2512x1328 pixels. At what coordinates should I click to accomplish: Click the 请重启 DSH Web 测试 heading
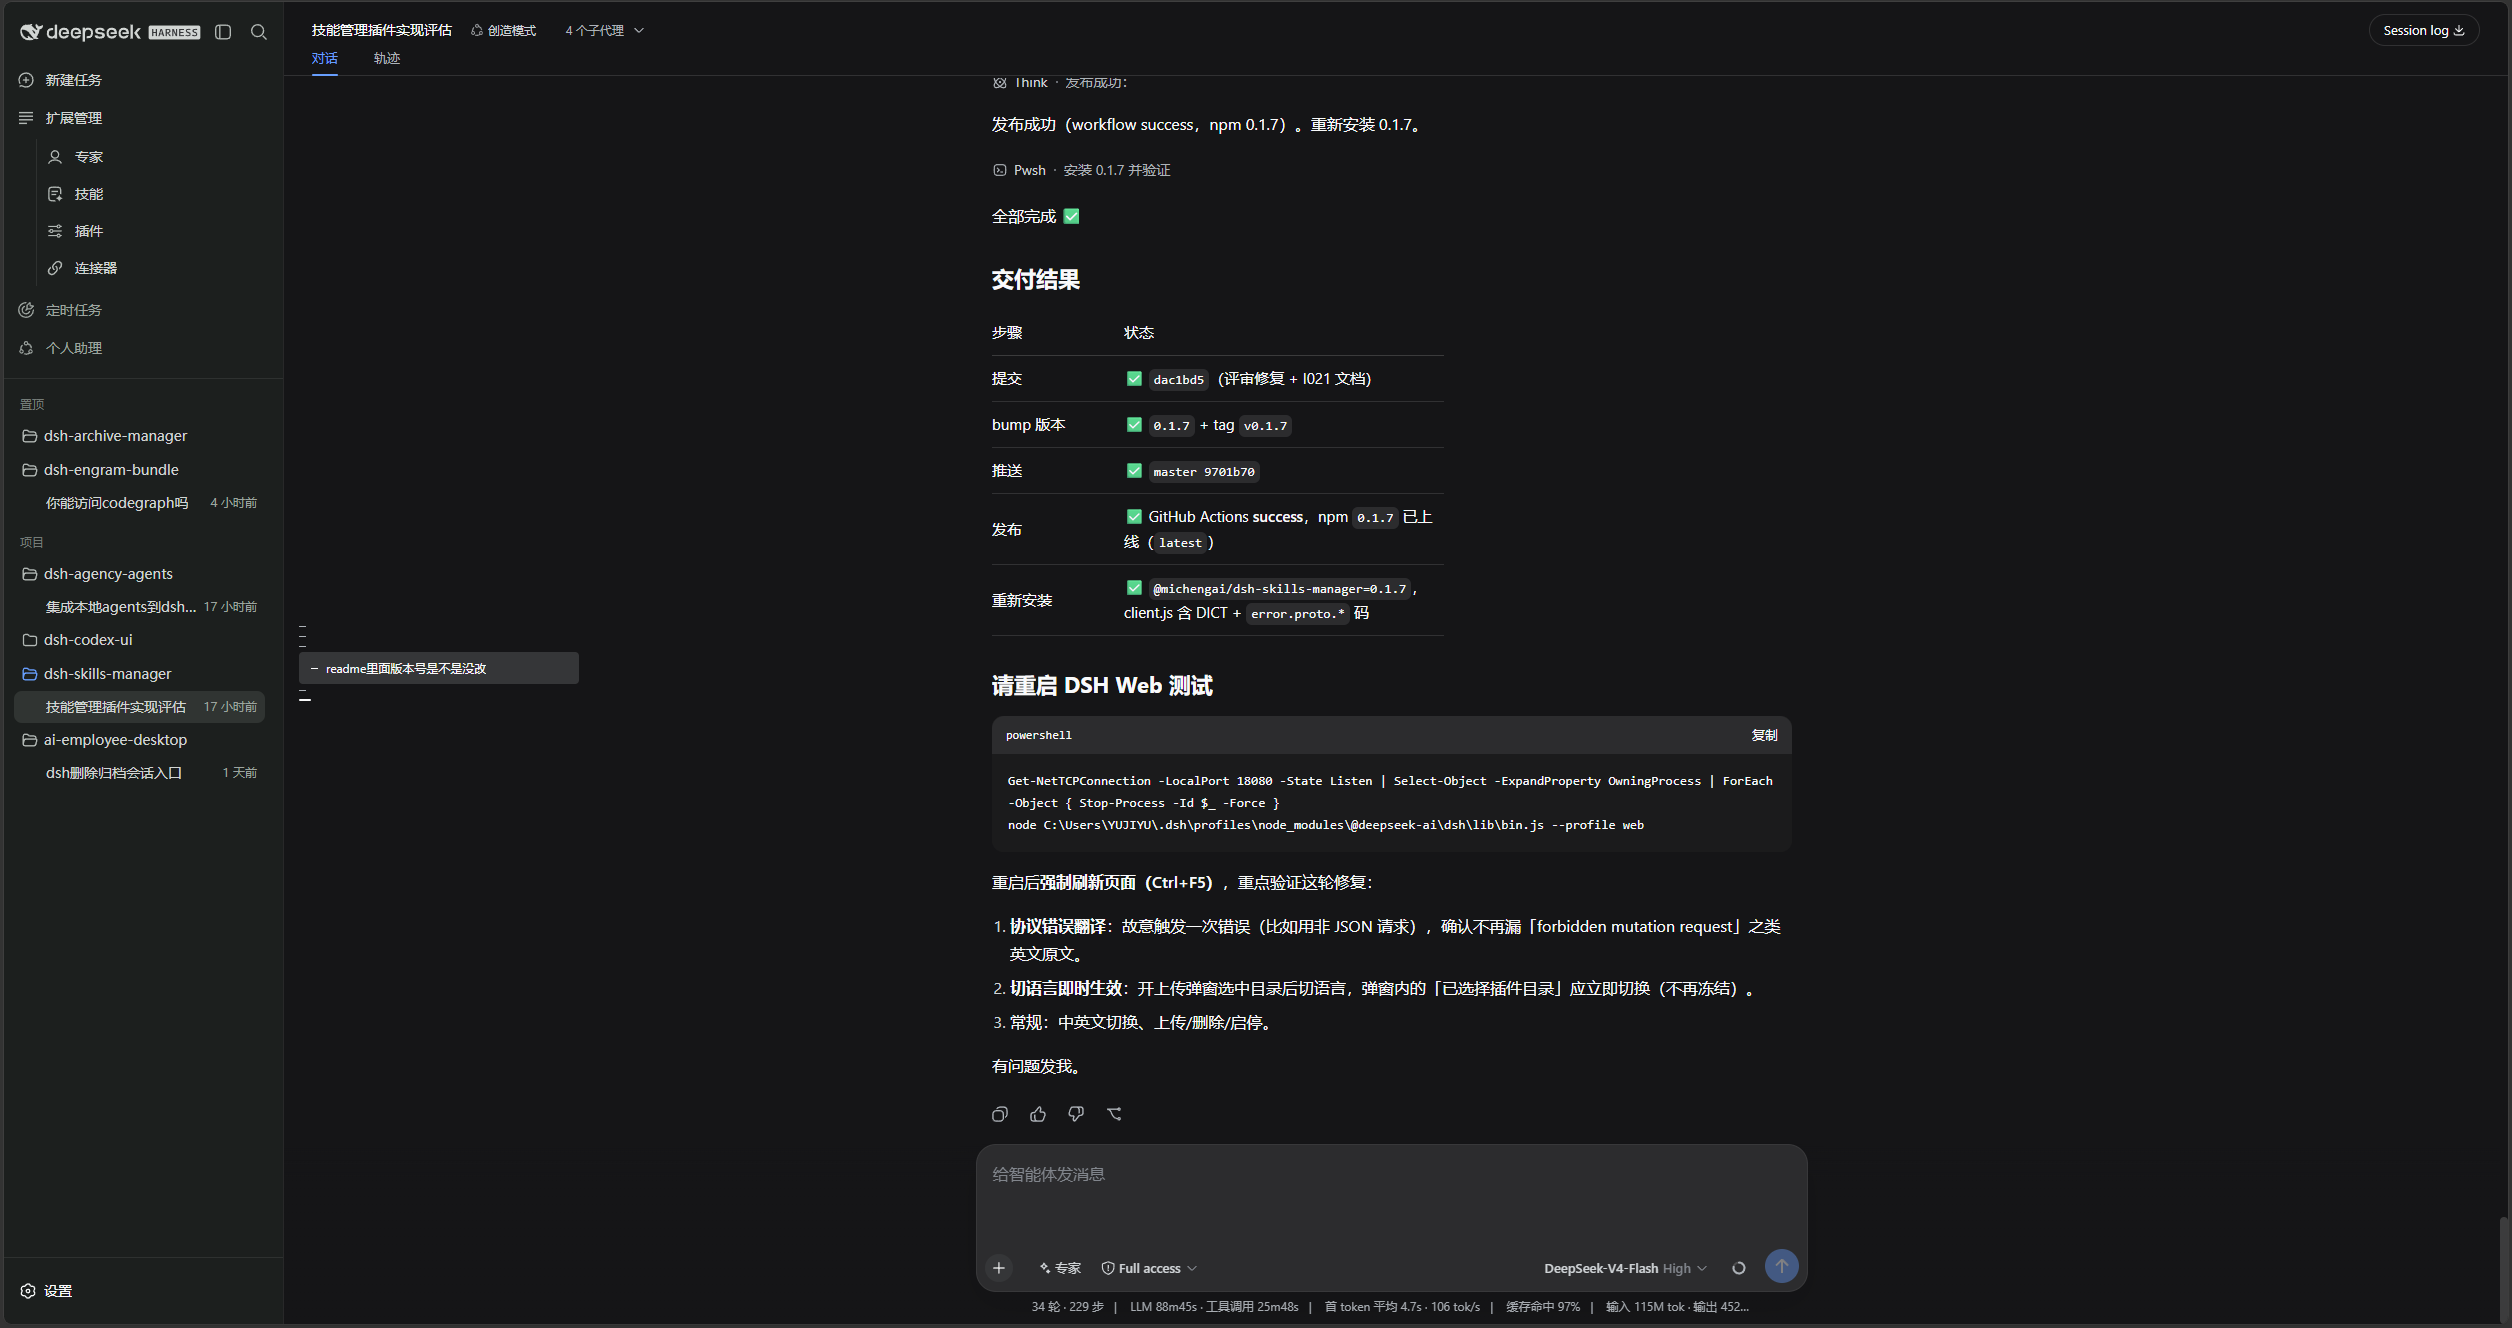1102,686
